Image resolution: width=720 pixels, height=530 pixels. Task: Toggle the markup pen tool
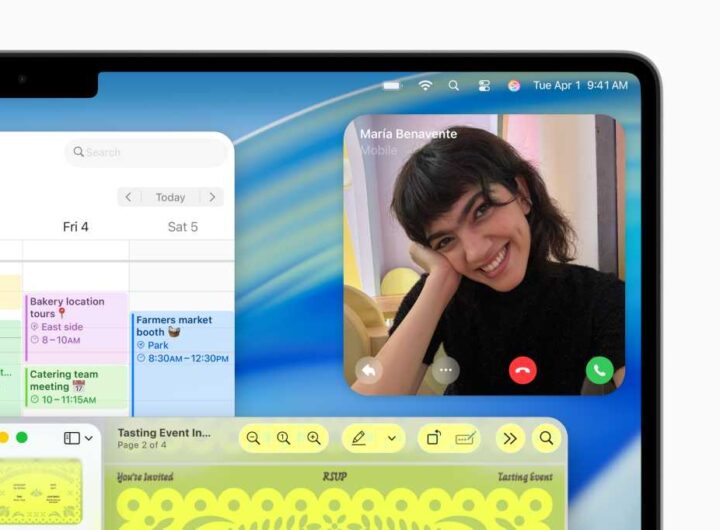click(x=359, y=438)
